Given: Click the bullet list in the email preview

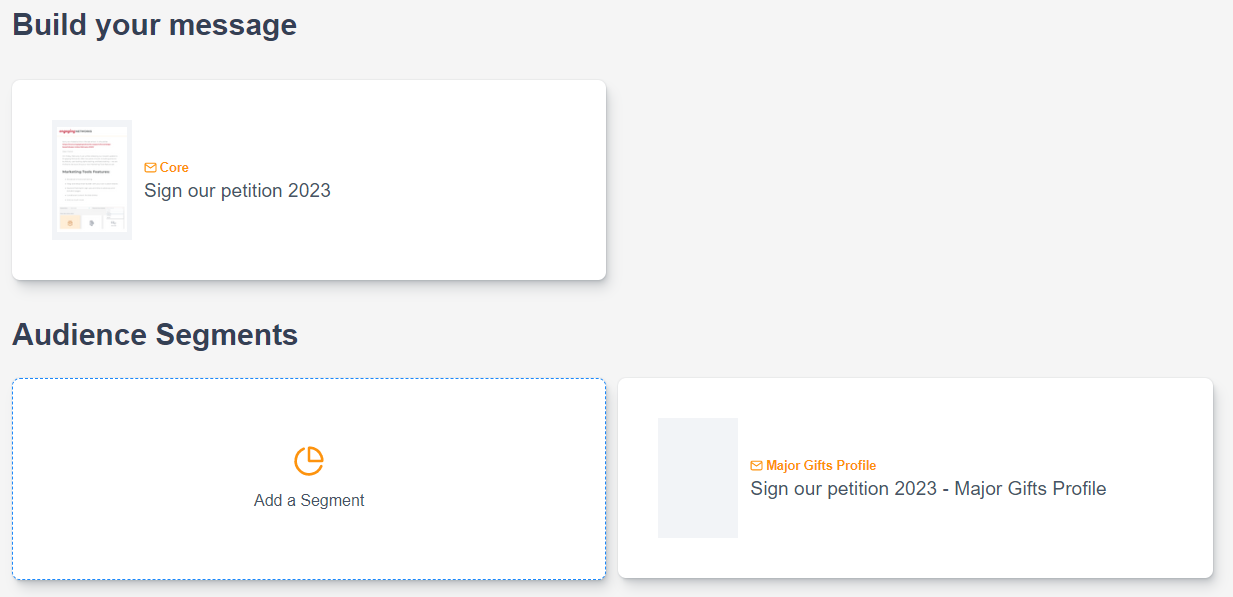Looking at the screenshot, I should [x=90, y=190].
